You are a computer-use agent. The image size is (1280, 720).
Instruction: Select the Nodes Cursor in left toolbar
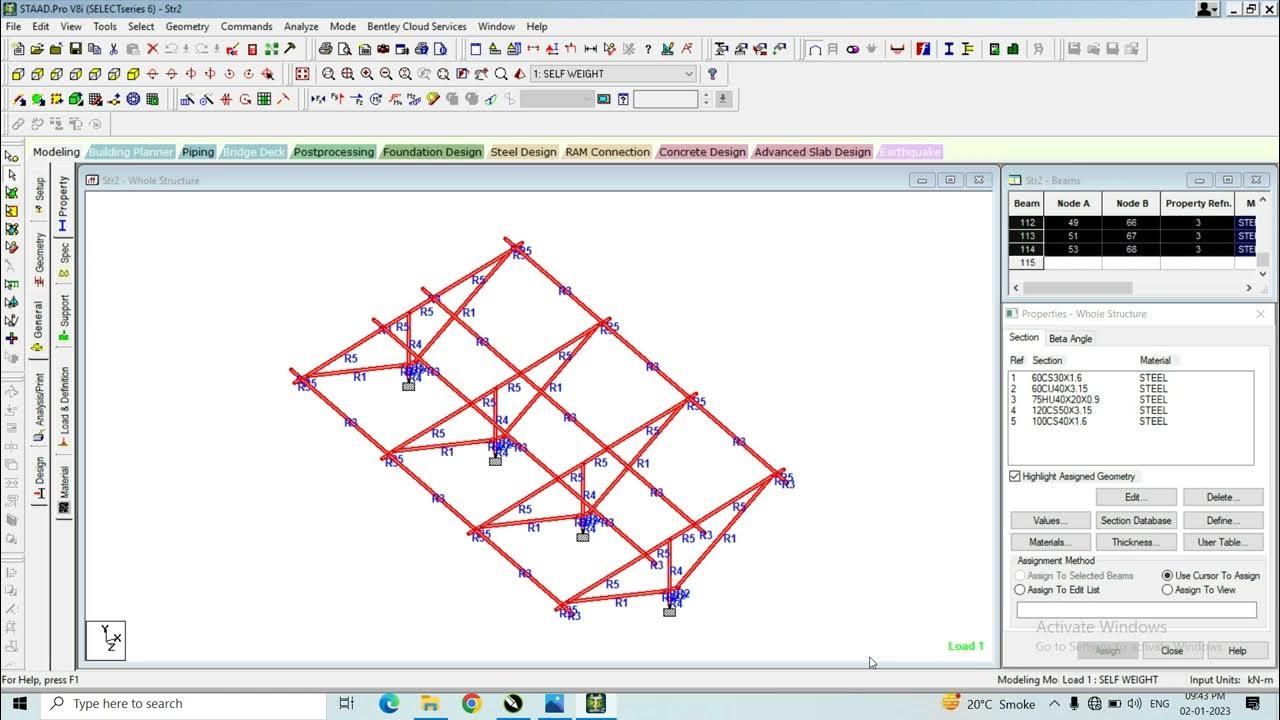tap(11, 156)
